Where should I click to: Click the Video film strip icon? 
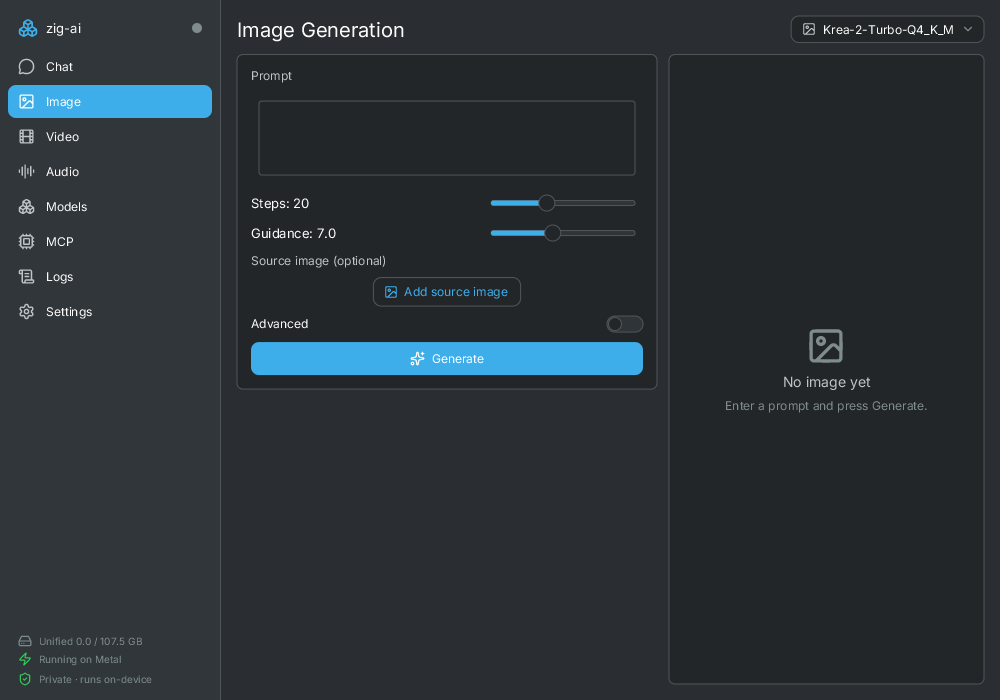coord(26,137)
